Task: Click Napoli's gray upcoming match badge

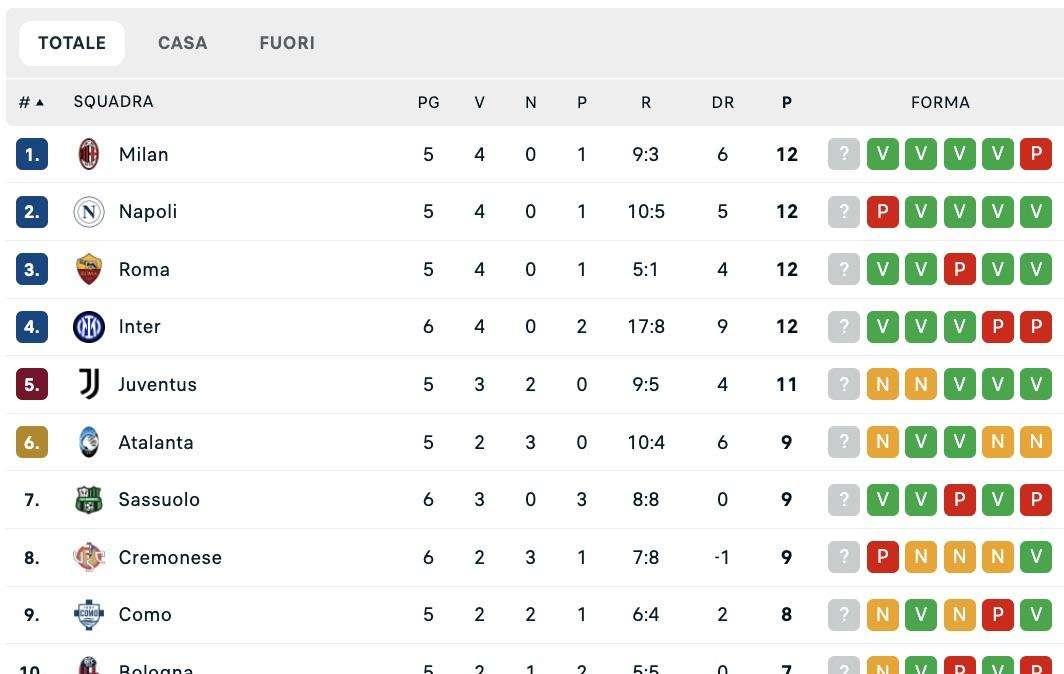Action: pyautogui.click(x=843, y=212)
